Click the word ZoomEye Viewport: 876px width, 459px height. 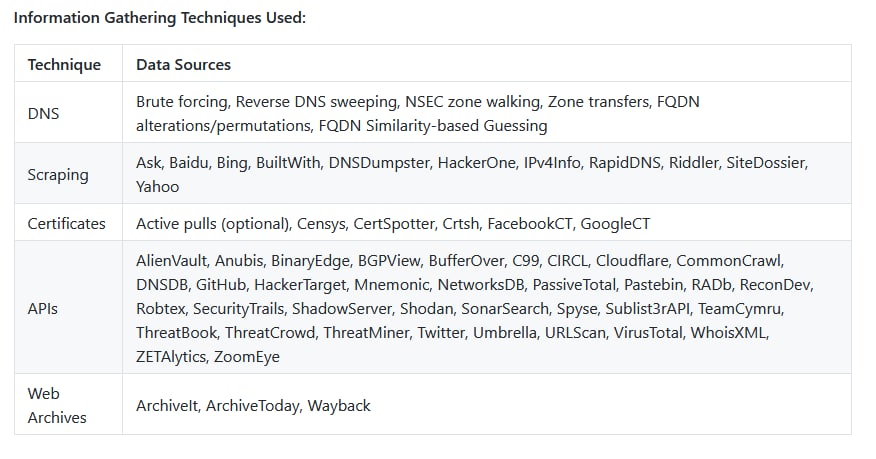coord(247,357)
